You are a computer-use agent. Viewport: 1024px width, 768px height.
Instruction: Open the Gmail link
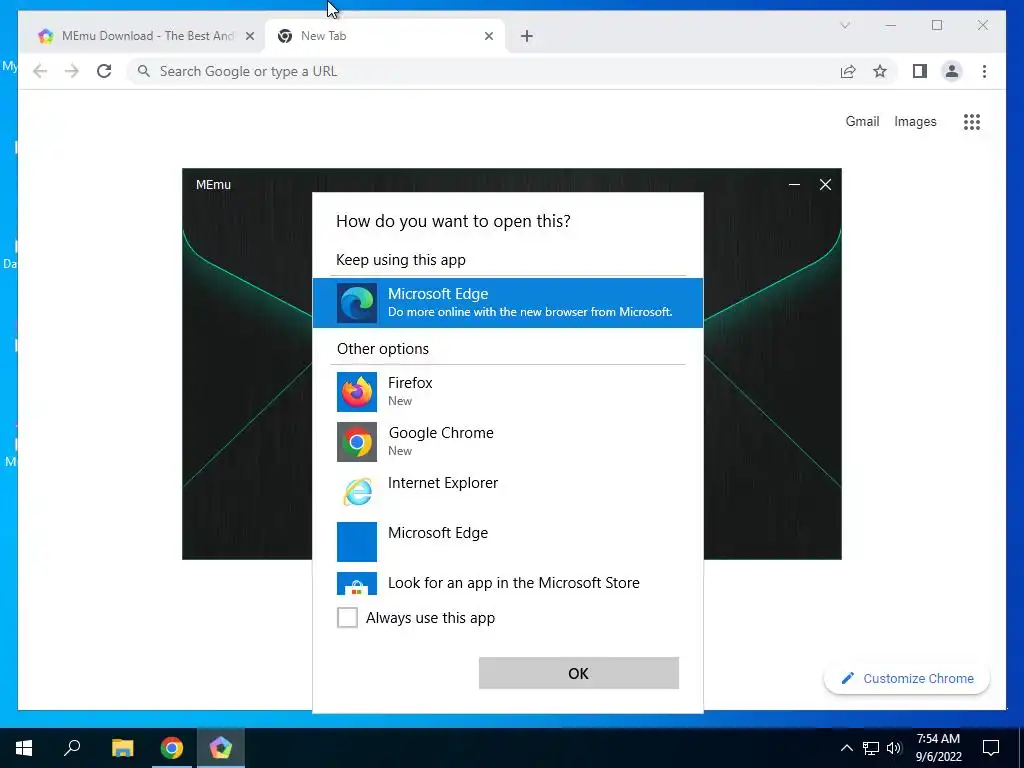862,121
